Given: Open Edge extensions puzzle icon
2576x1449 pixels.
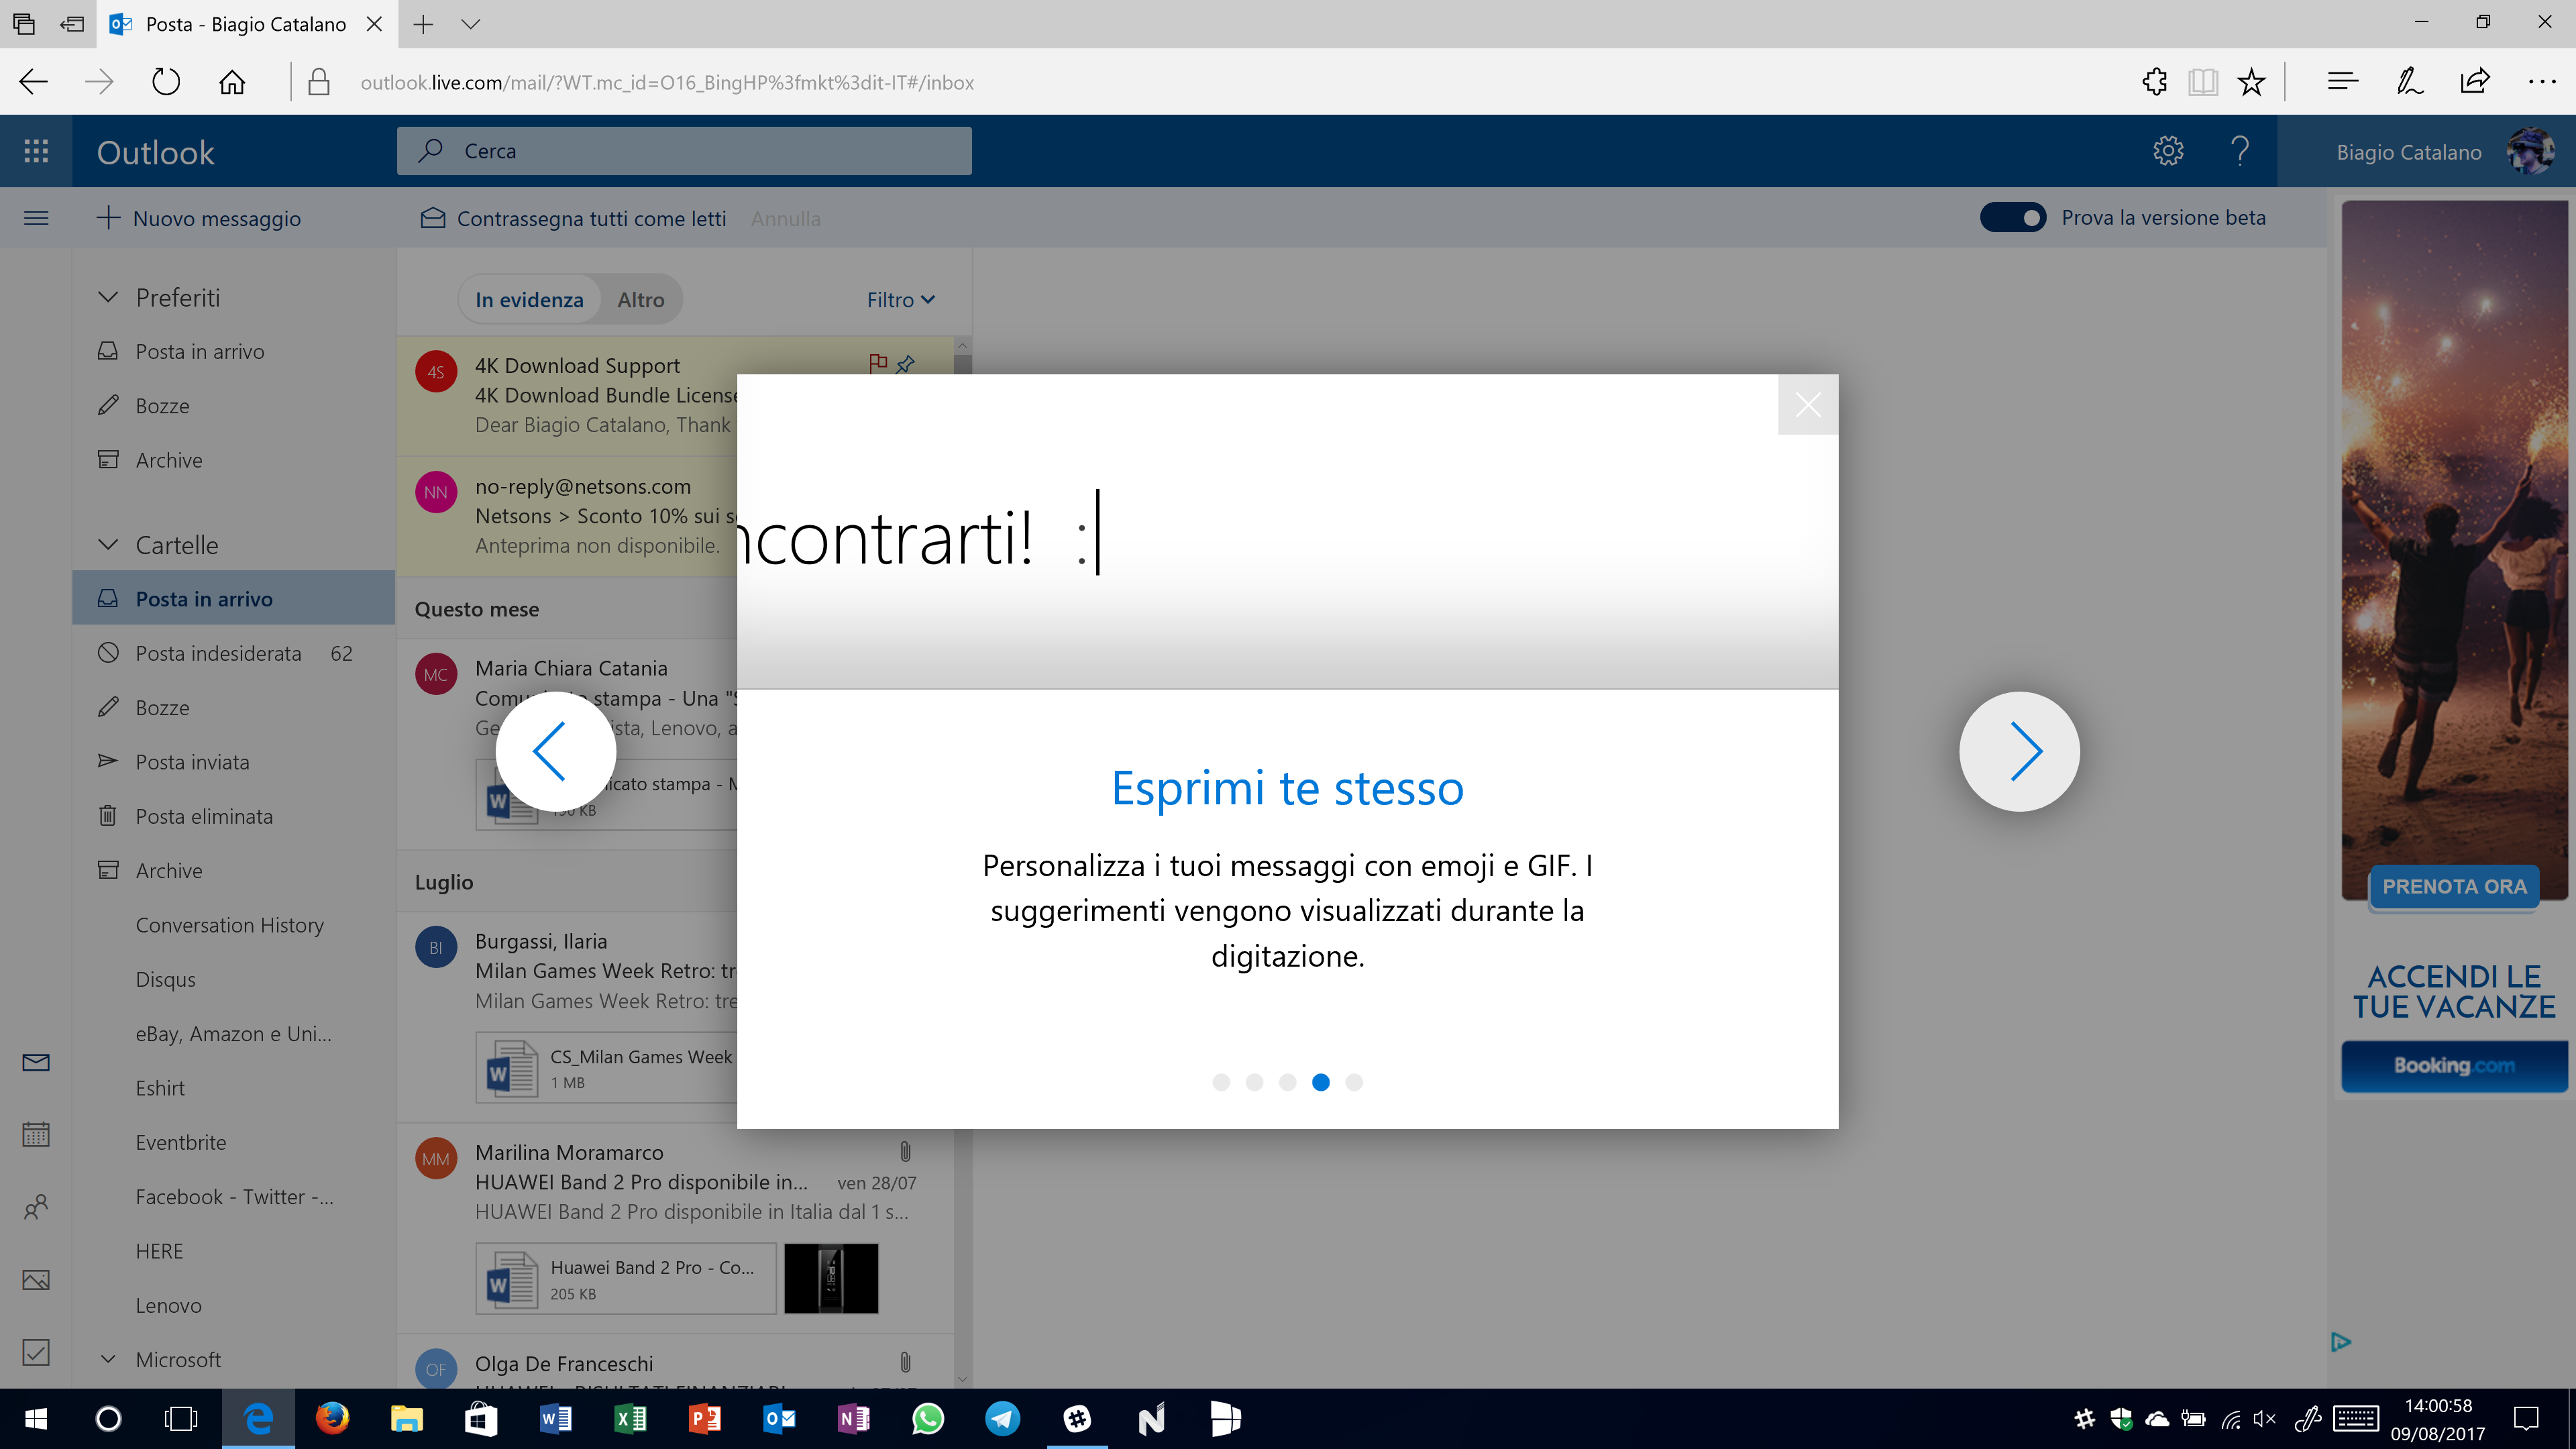Looking at the screenshot, I should pos(2155,82).
